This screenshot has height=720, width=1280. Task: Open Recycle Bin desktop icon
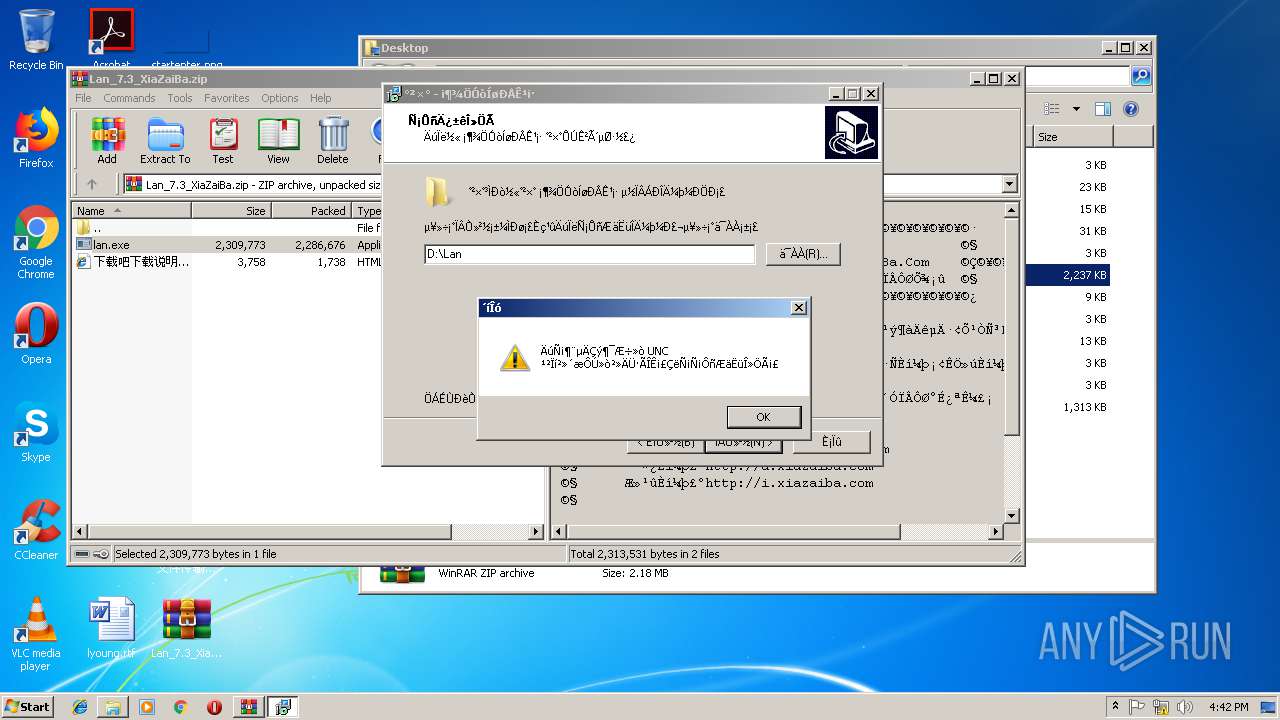pyautogui.click(x=36, y=40)
